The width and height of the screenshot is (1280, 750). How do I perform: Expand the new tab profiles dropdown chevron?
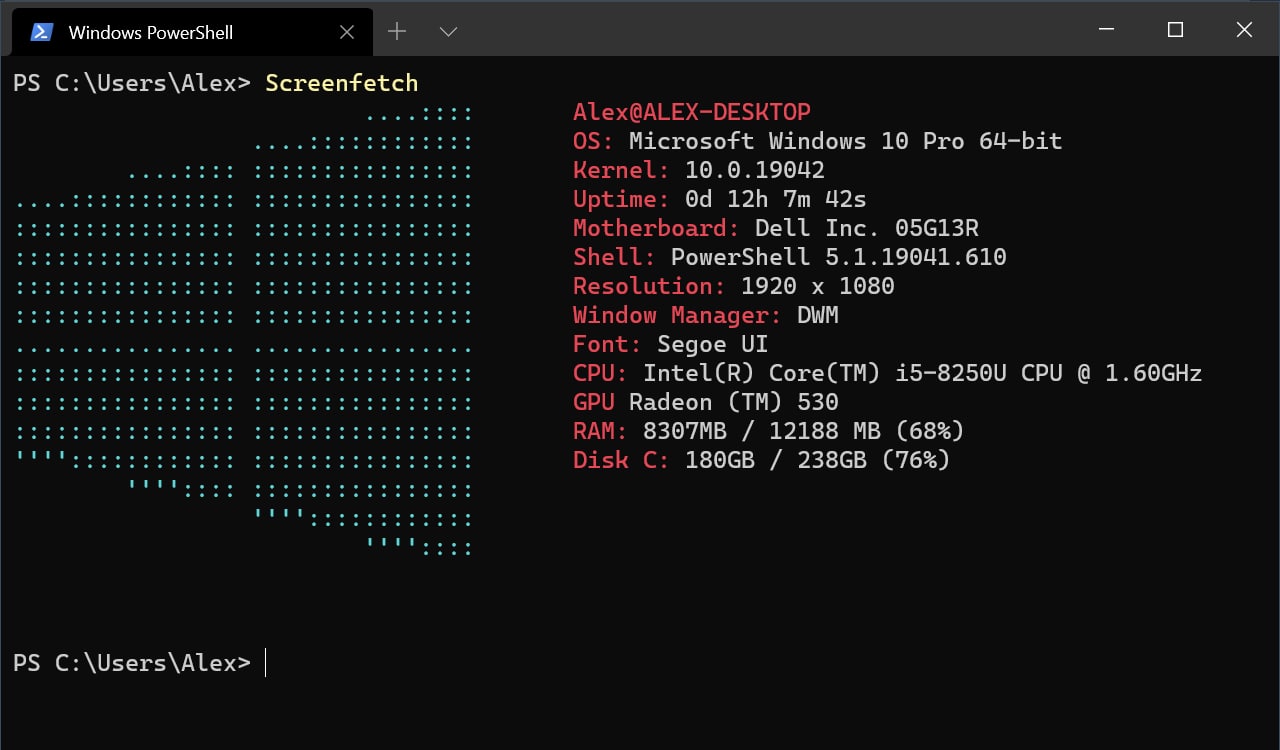pos(448,32)
